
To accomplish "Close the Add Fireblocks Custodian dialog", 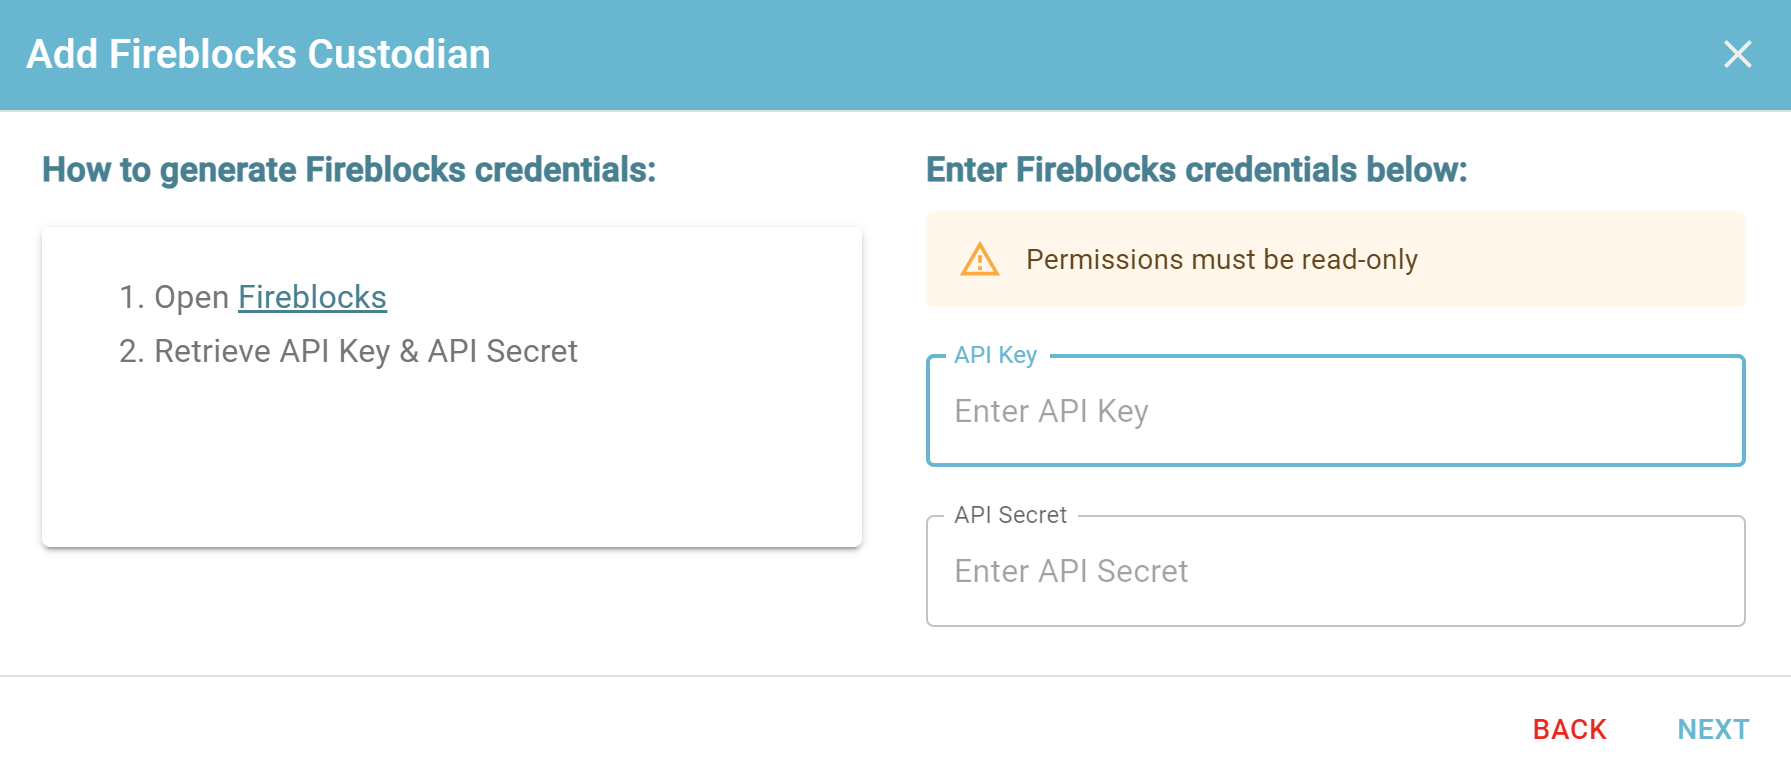I will click(1738, 54).
